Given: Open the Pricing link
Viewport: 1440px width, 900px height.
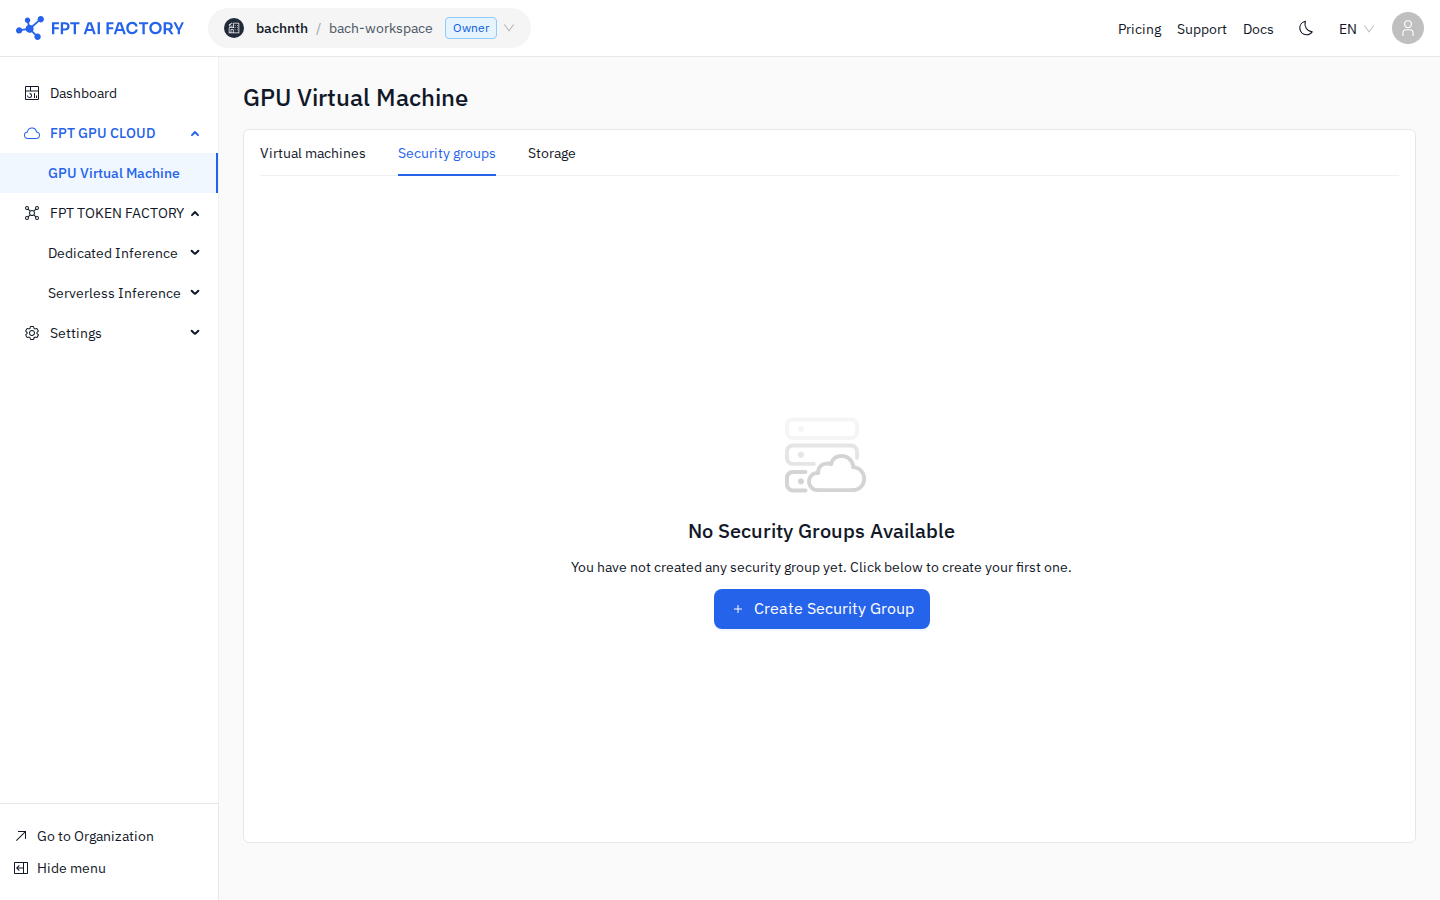Looking at the screenshot, I should click(1140, 29).
